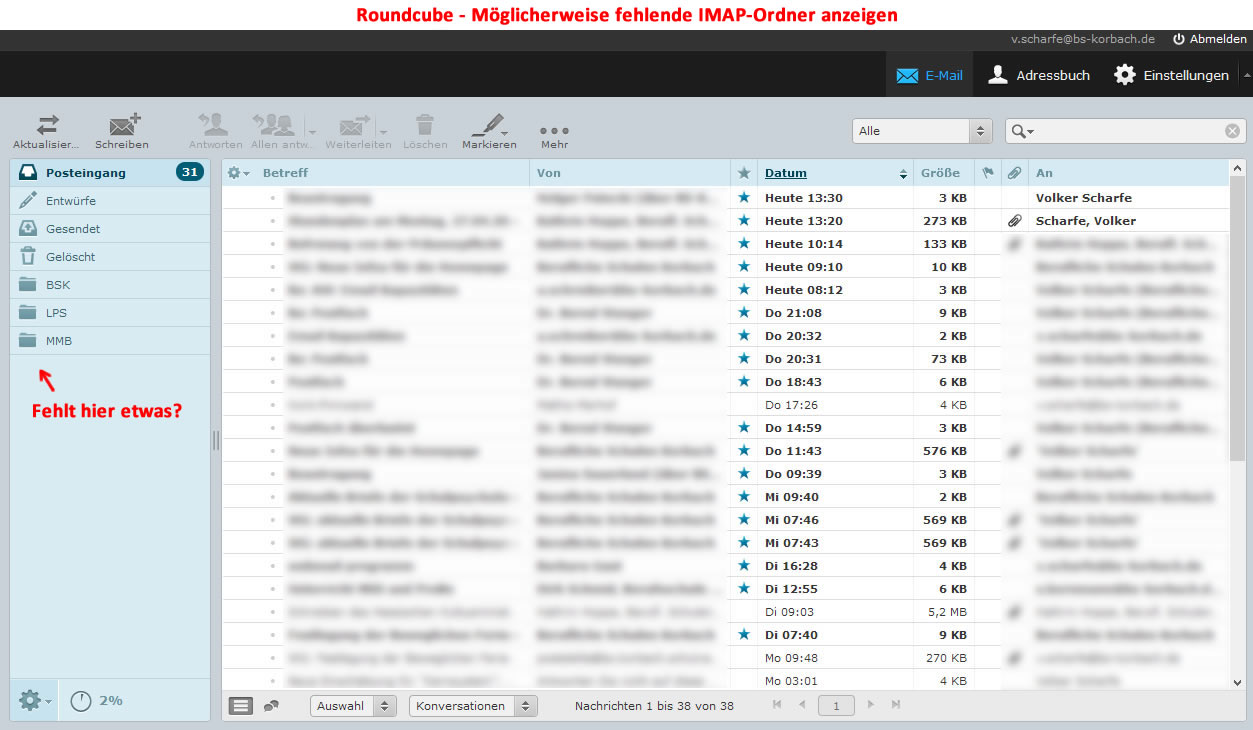Click the page number field showing 1
This screenshot has height=730, width=1253.
tap(836, 706)
